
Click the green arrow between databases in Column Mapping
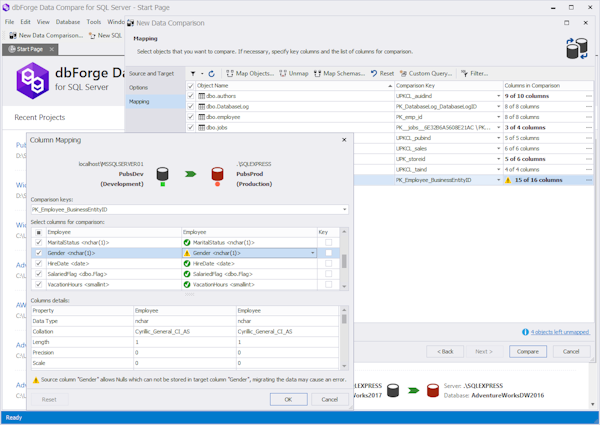[190, 174]
